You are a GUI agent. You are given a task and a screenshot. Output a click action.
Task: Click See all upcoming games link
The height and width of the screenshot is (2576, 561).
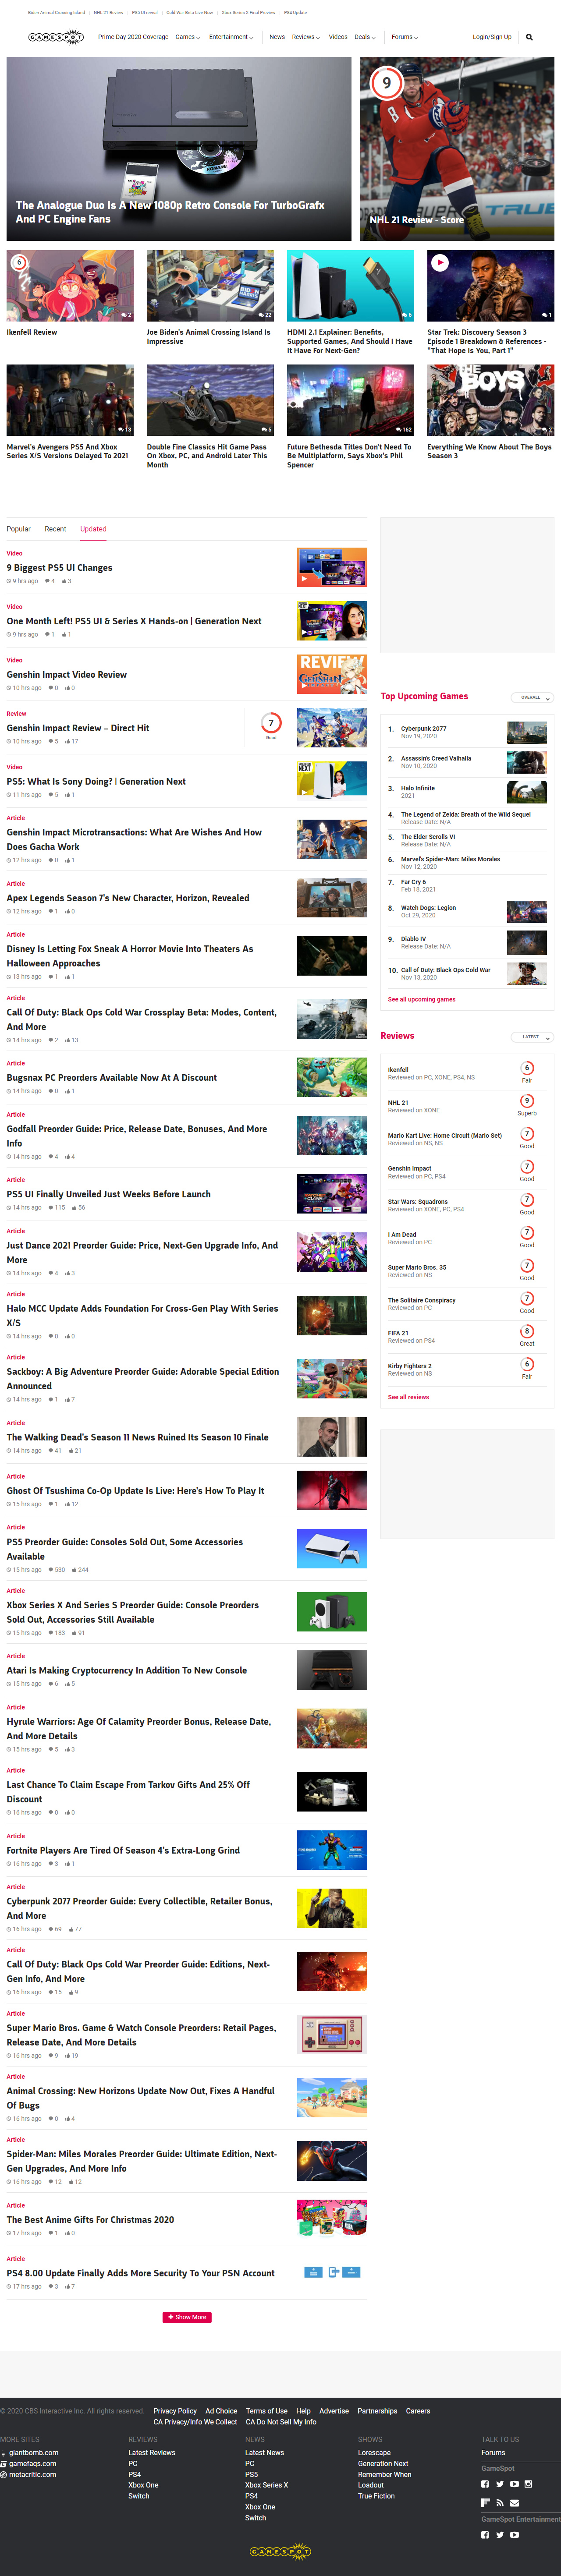coord(421,999)
